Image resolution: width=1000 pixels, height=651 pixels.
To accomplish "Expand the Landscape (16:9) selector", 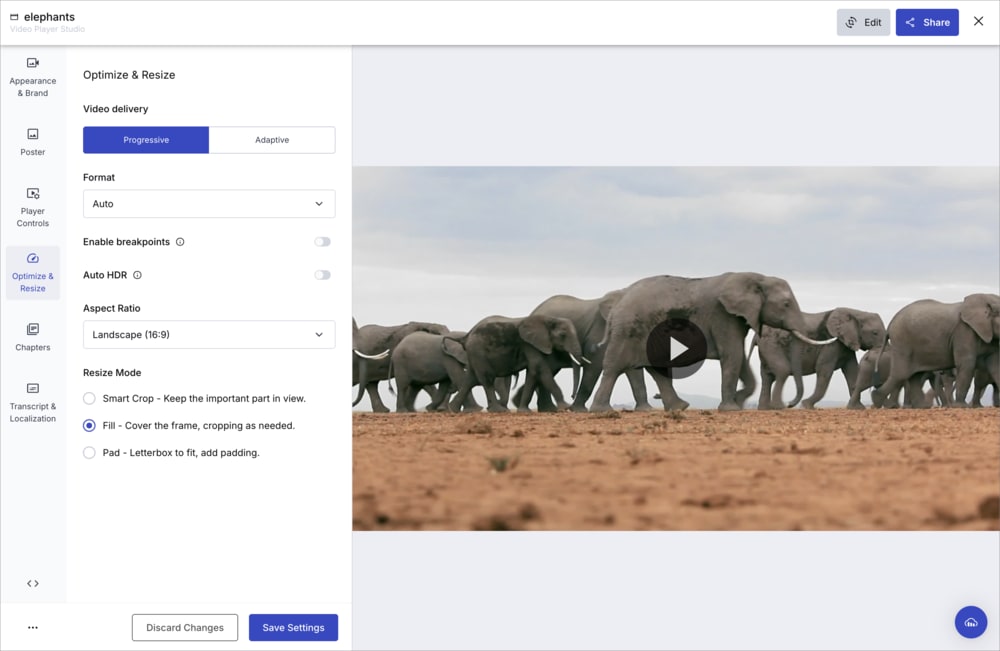I will click(208, 334).
